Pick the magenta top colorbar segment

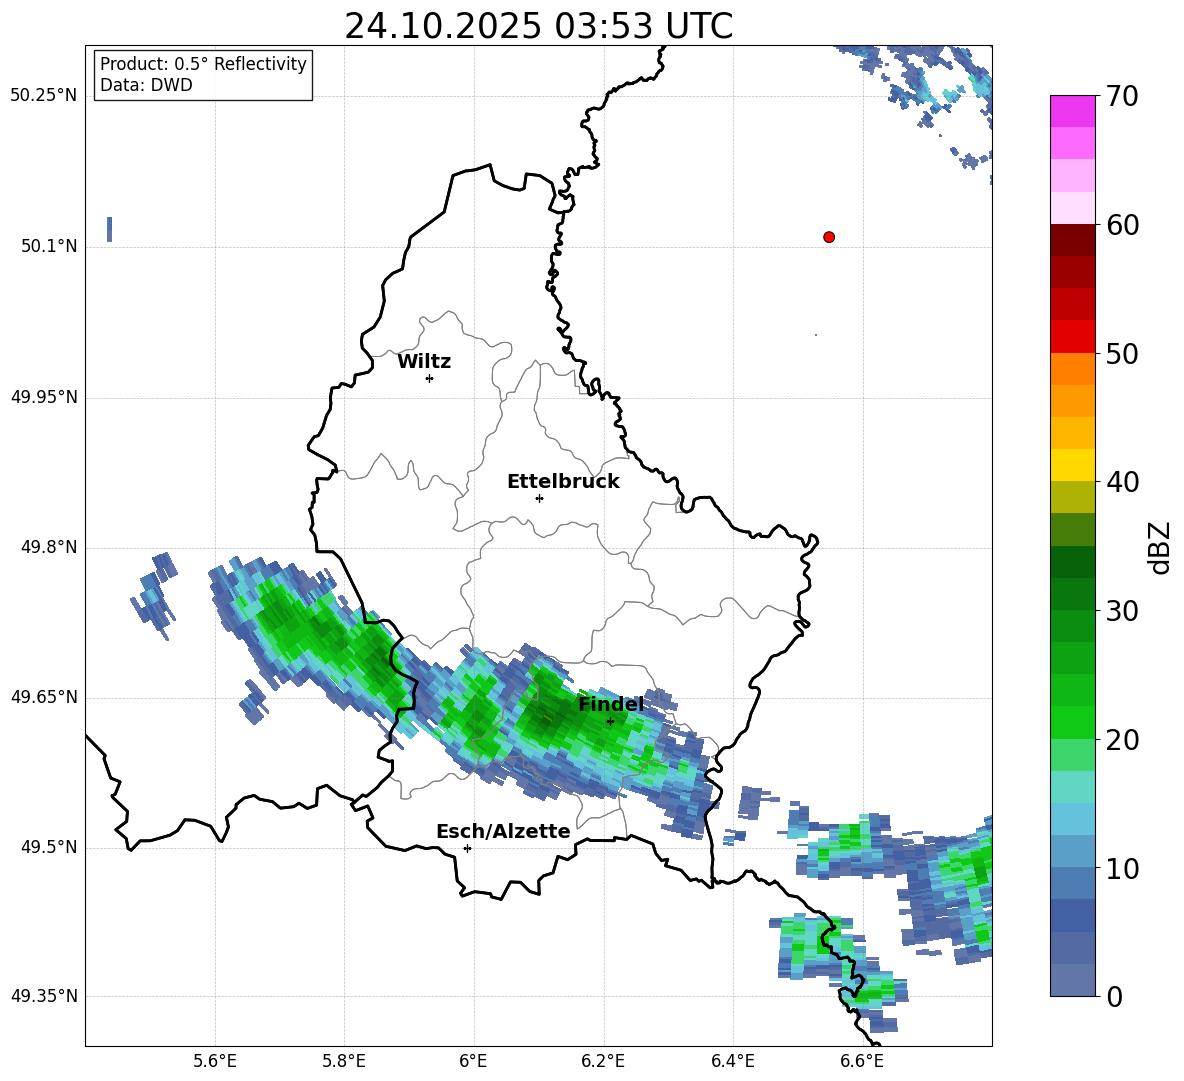pos(1072,111)
